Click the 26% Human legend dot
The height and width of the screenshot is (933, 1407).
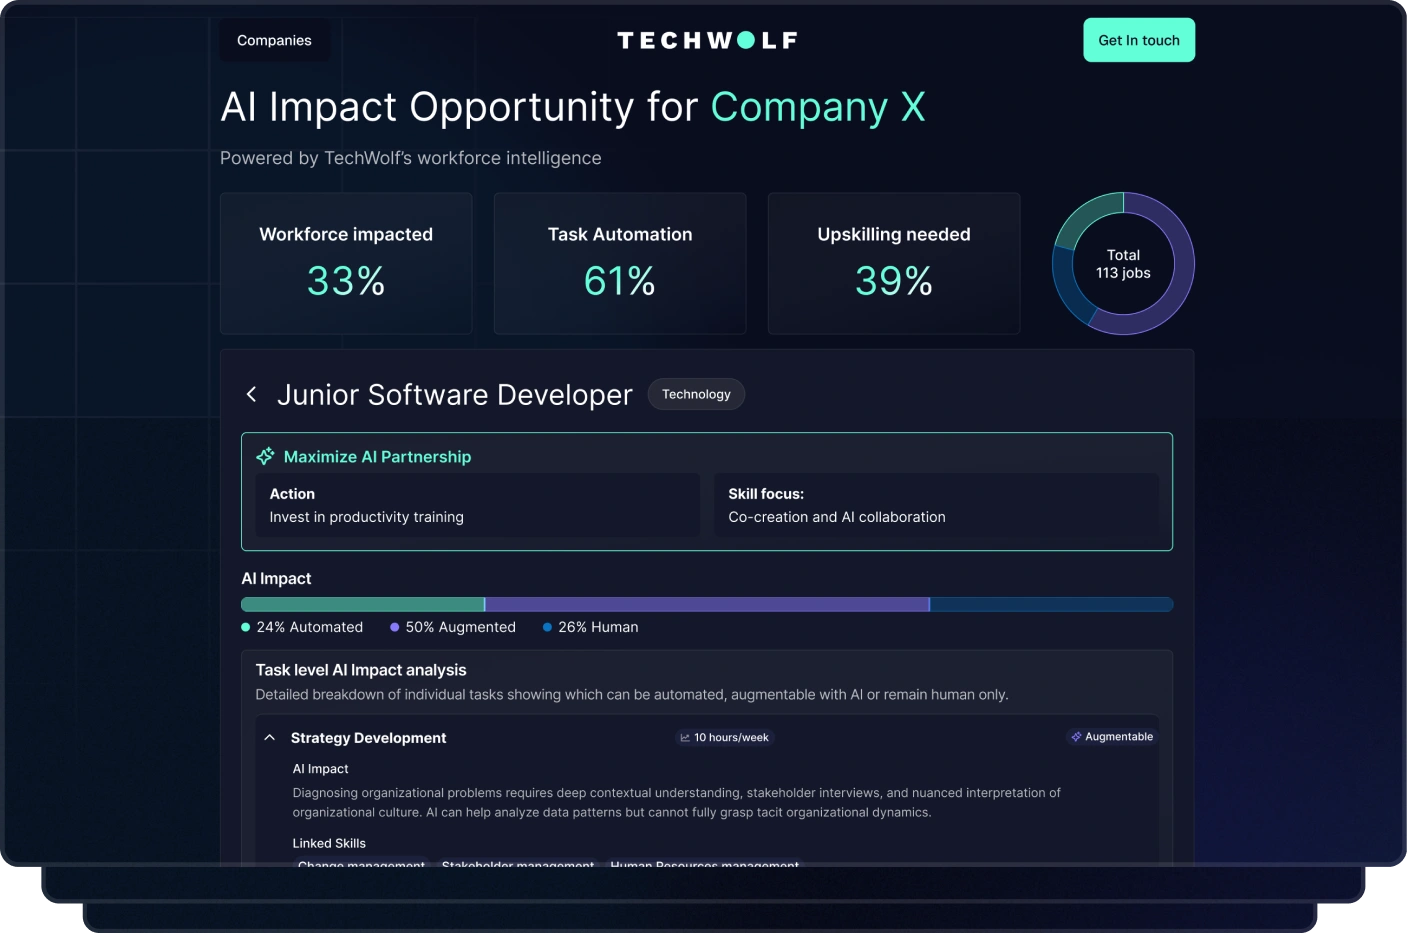(547, 627)
